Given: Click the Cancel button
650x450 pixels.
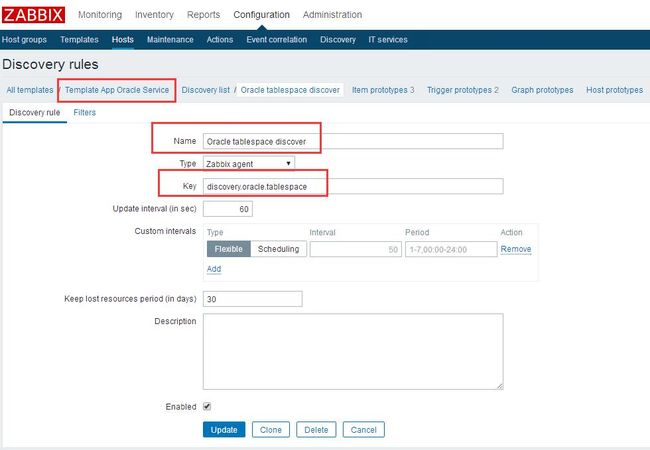Looking at the screenshot, I should tap(364, 430).
